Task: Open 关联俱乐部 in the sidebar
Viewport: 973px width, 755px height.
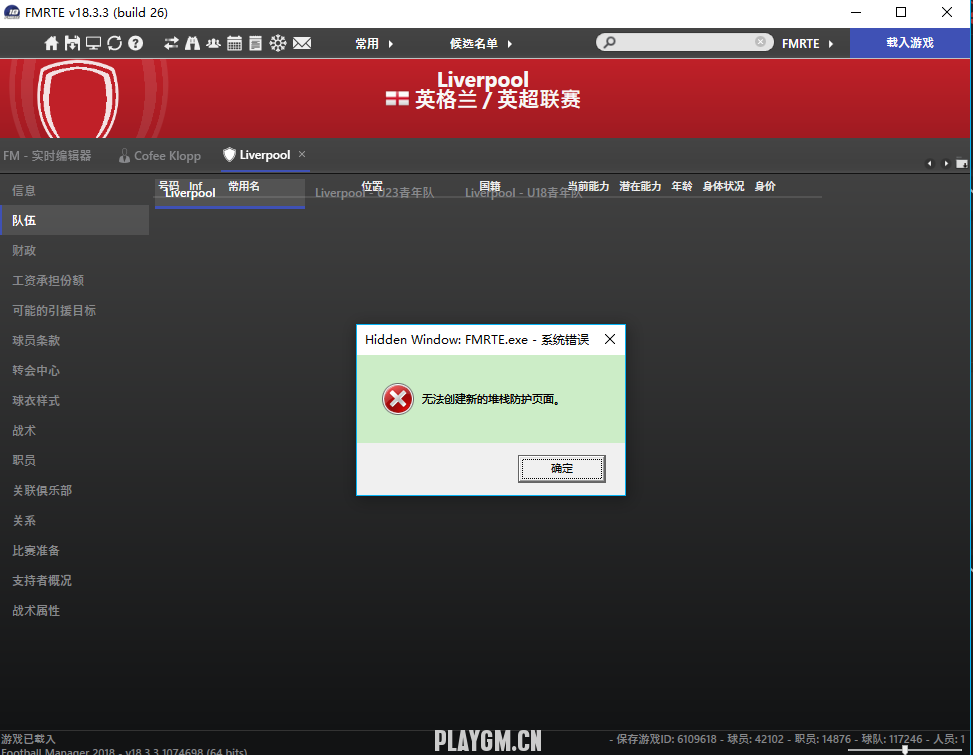Action: point(74,491)
